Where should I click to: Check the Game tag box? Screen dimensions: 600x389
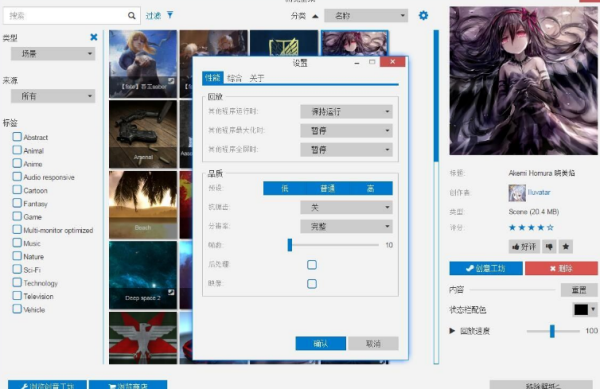(x=17, y=216)
